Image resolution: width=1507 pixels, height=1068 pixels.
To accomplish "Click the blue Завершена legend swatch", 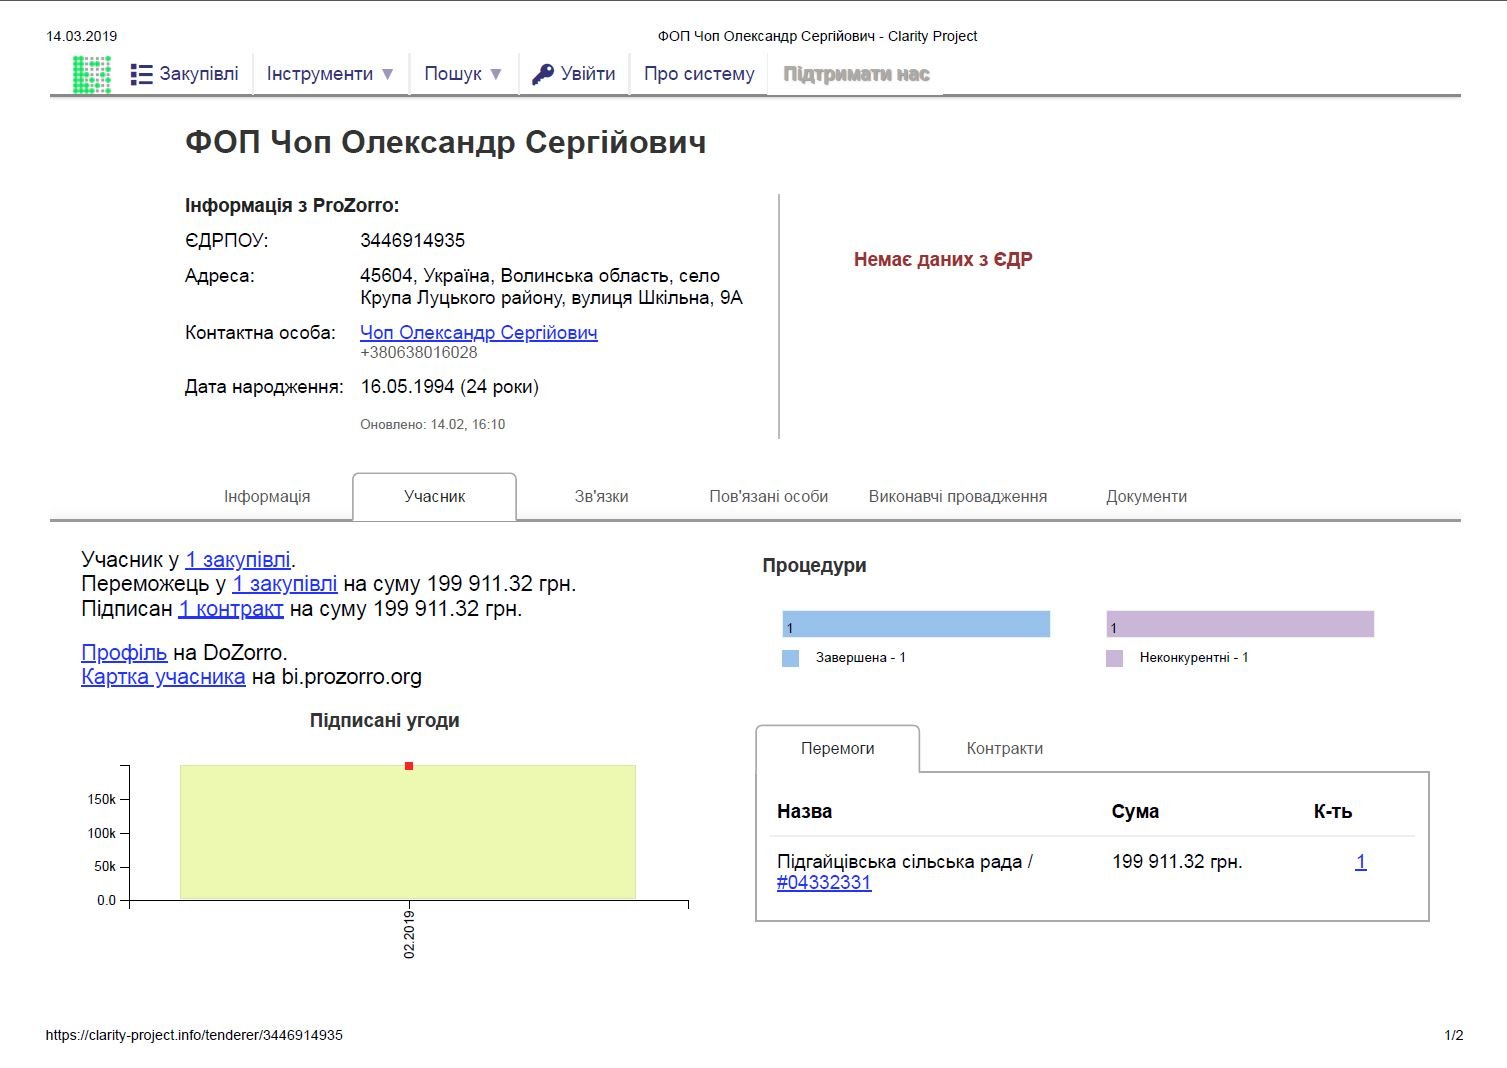I will [x=790, y=658].
